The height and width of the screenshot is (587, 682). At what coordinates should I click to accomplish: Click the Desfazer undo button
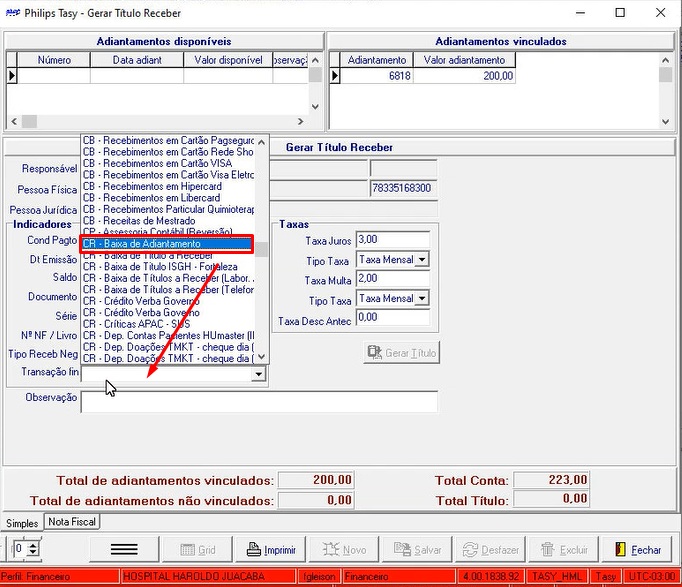coord(490,550)
